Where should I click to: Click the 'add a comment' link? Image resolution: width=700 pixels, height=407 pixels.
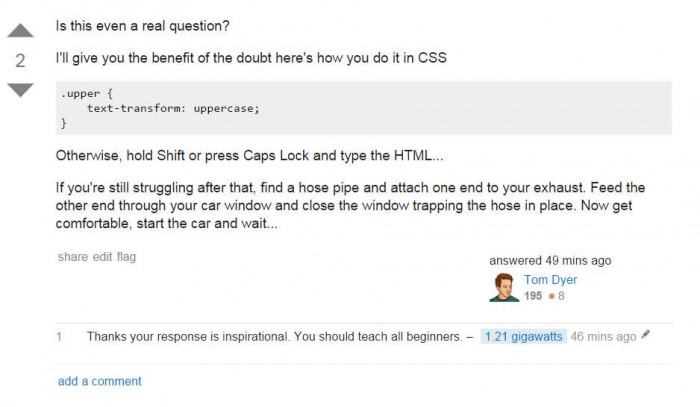(100, 381)
